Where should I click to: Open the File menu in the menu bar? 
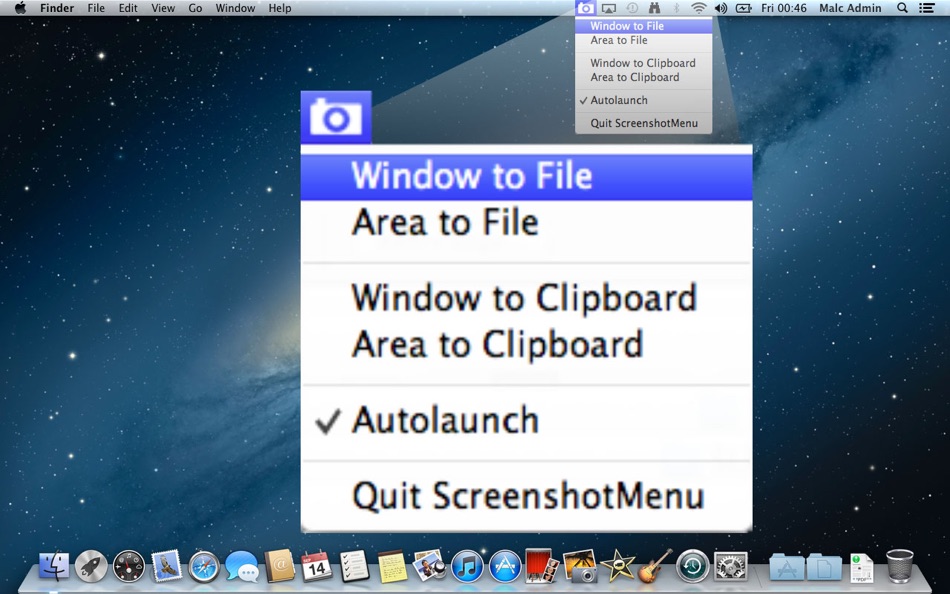coord(96,8)
